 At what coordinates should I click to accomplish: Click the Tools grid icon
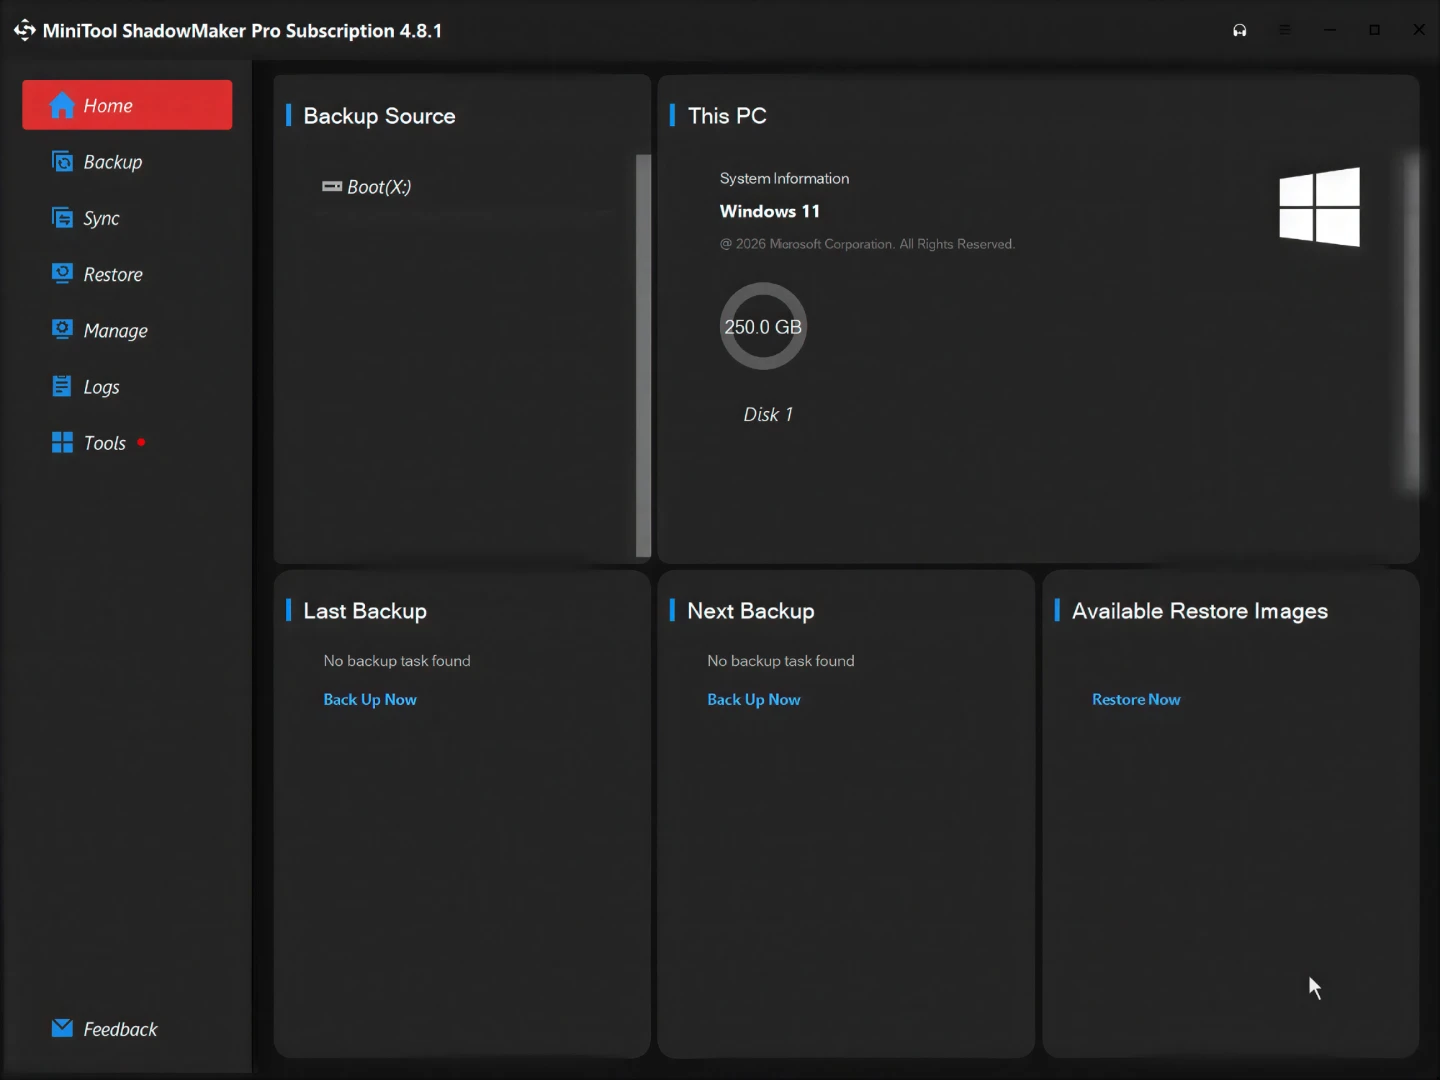(x=62, y=442)
